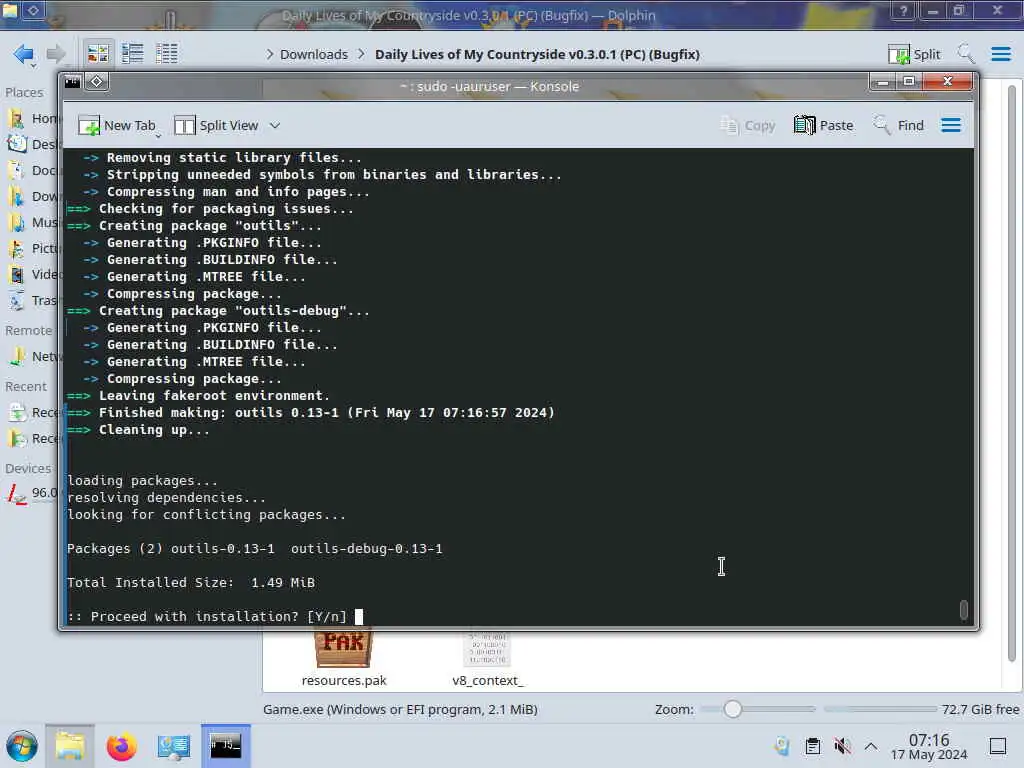Screen dimensions: 1024x768
Task: Click the Dolphin file manager taskbar icon
Action: 69,746
